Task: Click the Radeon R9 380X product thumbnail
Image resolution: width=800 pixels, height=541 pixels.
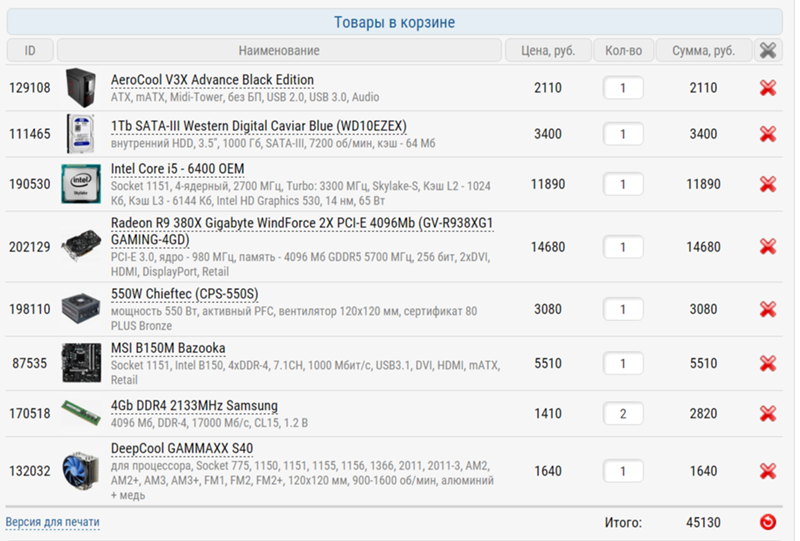Action: tap(80, 246)
